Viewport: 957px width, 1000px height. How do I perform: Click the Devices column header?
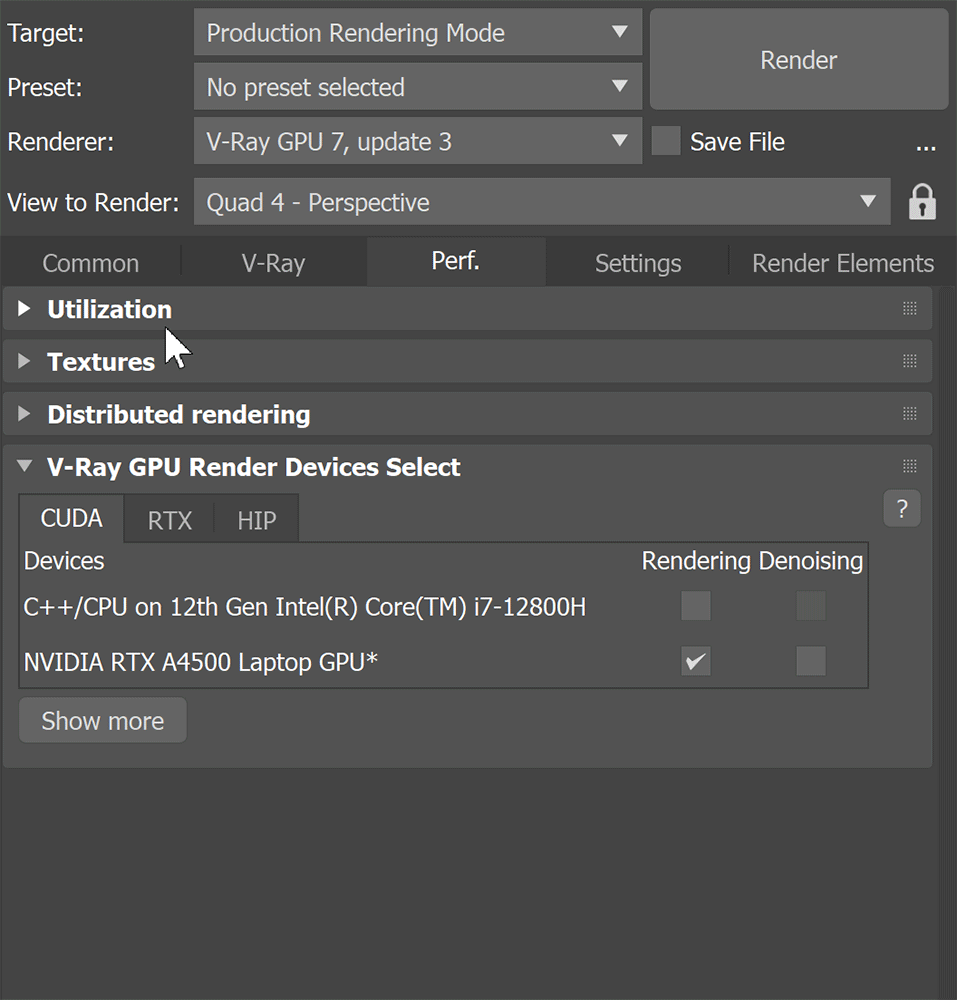[64, 561]
